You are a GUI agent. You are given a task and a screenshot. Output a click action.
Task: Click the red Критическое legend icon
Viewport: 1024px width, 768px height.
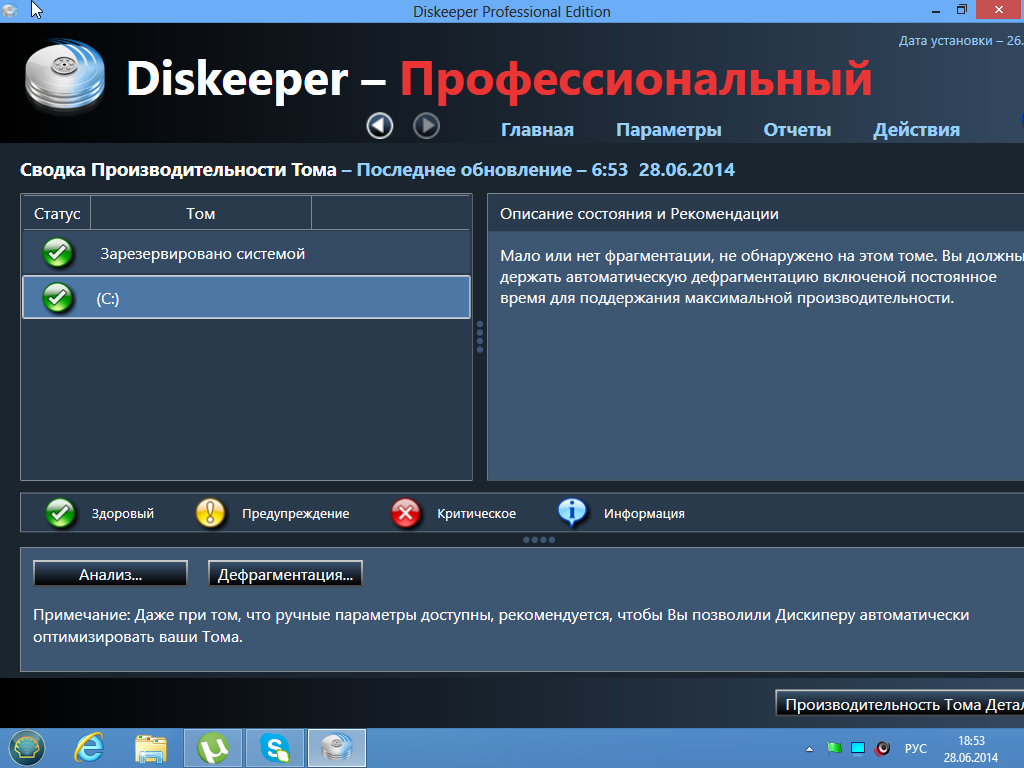tap(406, 513)
